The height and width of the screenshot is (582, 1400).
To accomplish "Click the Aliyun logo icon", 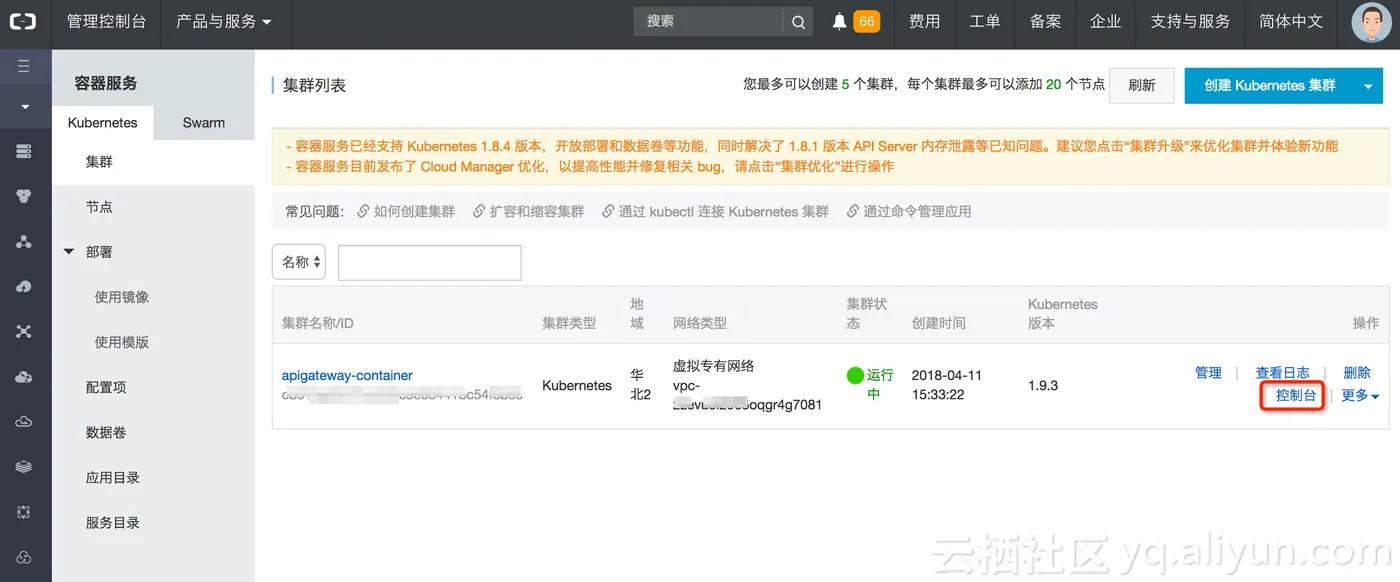I will click(22, 21).
